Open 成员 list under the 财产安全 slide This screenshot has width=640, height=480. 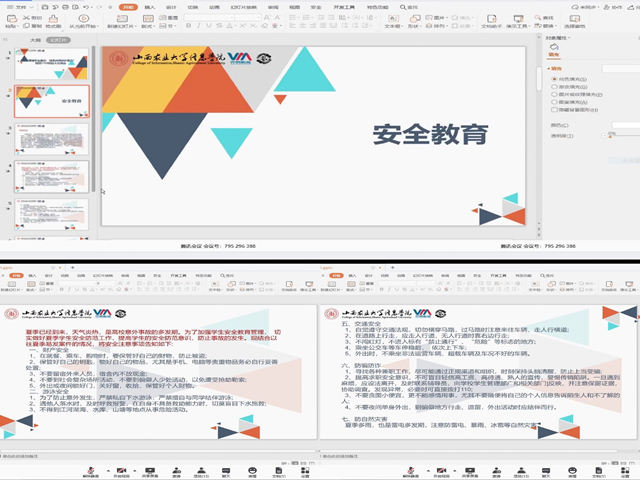[201, 472]
